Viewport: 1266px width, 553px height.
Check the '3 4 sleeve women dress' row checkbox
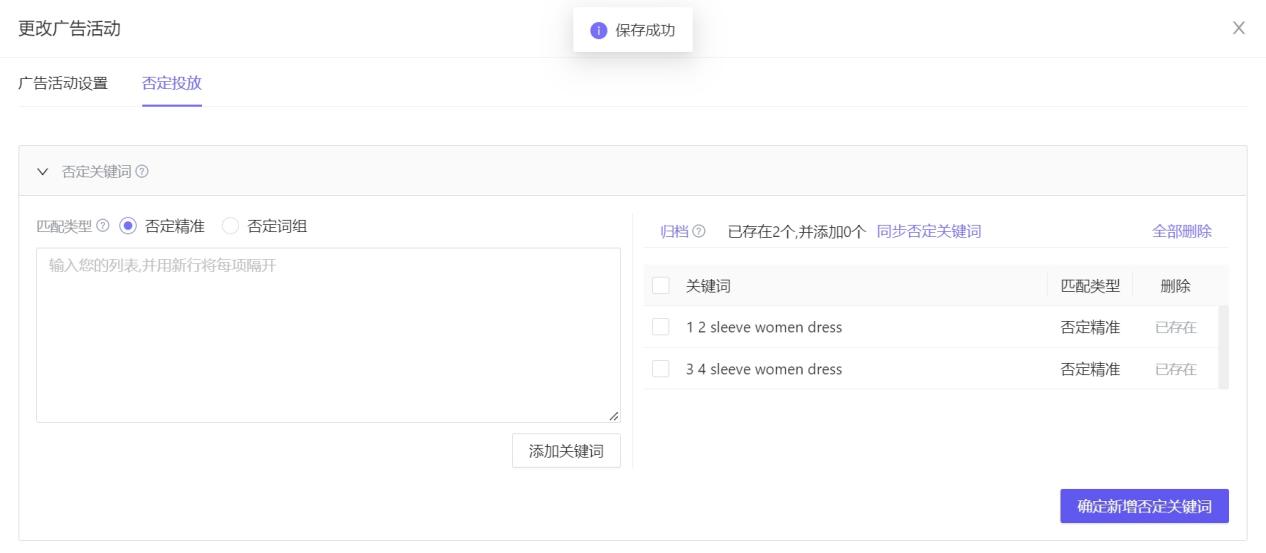(660, 369)
